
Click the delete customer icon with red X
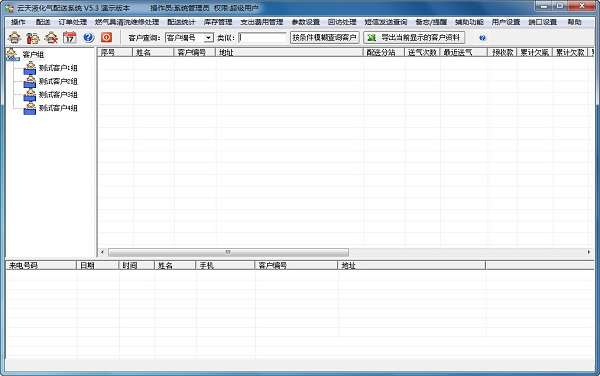tap(51, 37)
